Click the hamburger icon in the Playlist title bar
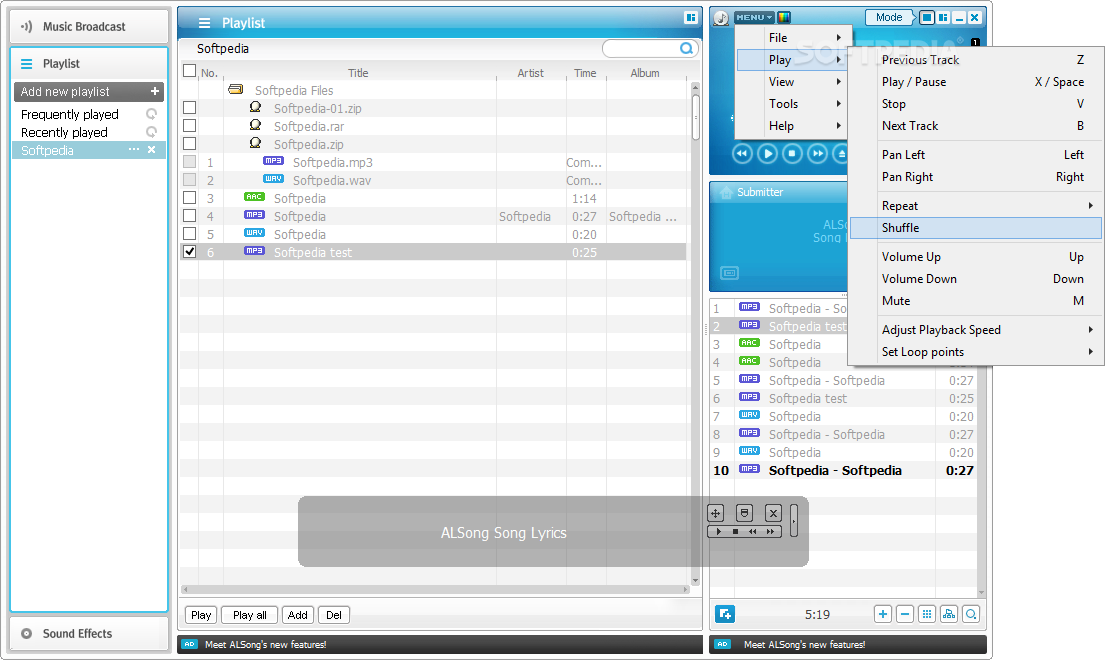The width and height of the screenshot is (1105, 660). point(204,23)
